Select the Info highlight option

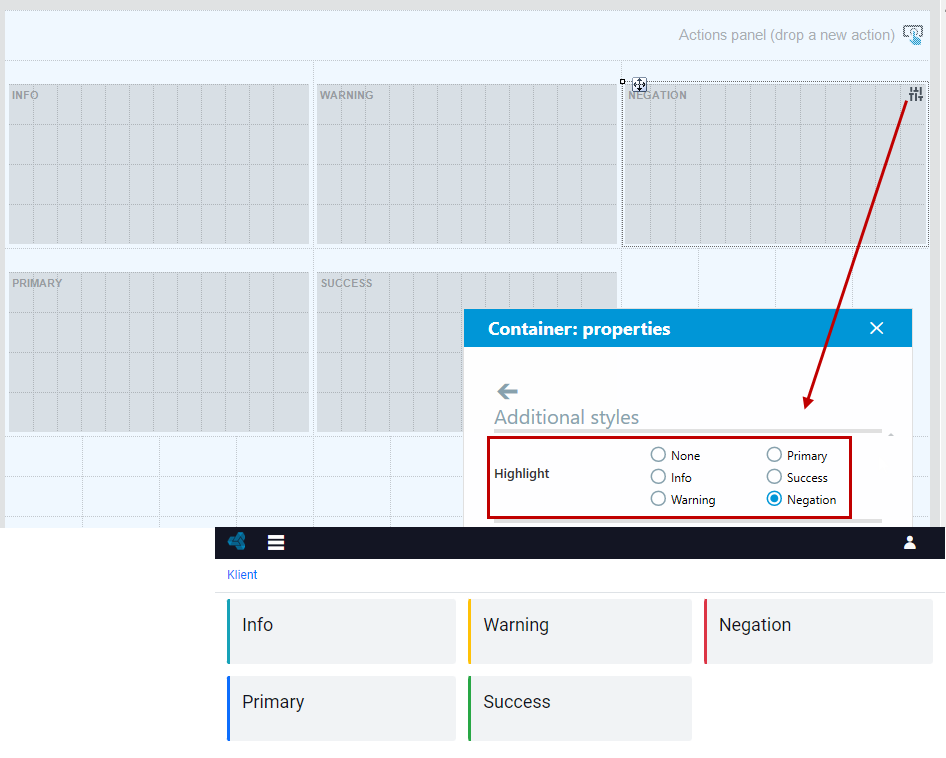coord(658,477)
